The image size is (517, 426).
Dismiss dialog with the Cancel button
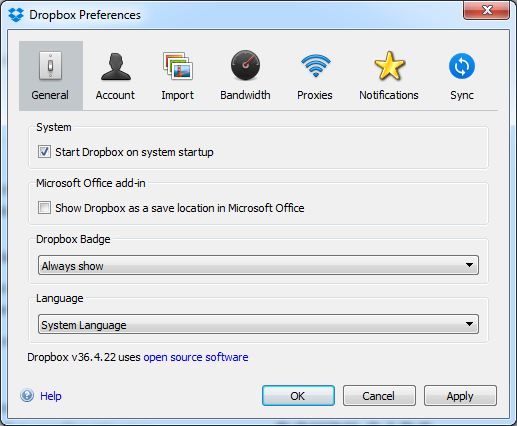379,396
